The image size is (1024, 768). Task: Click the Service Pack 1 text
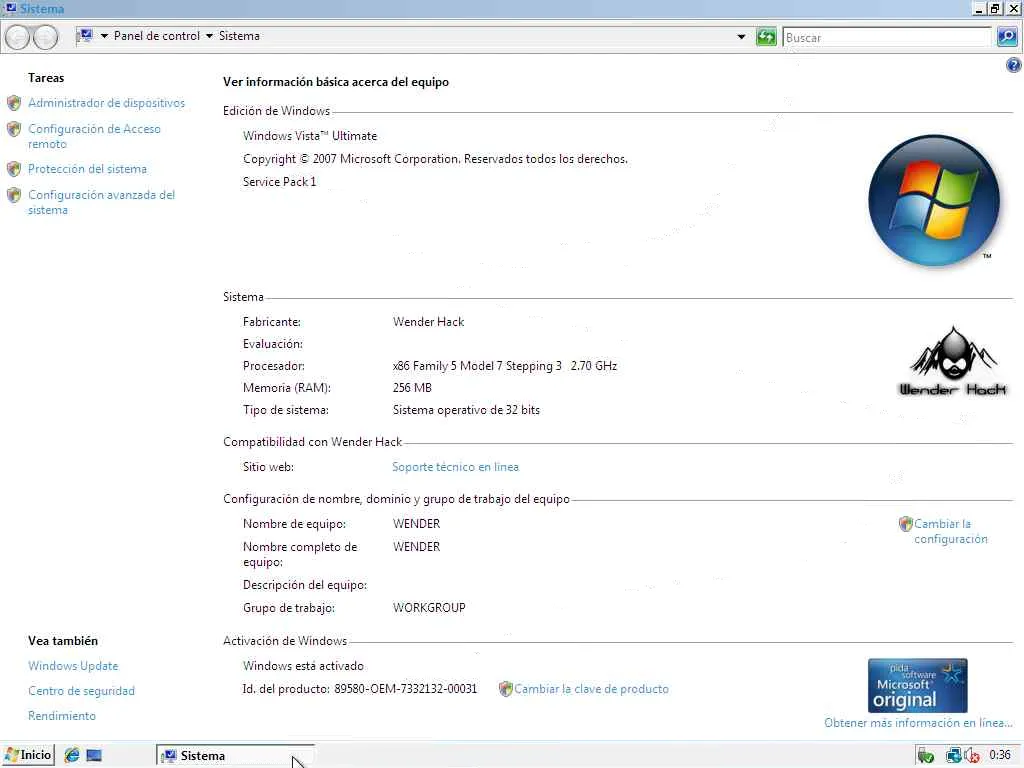[280, 182]
